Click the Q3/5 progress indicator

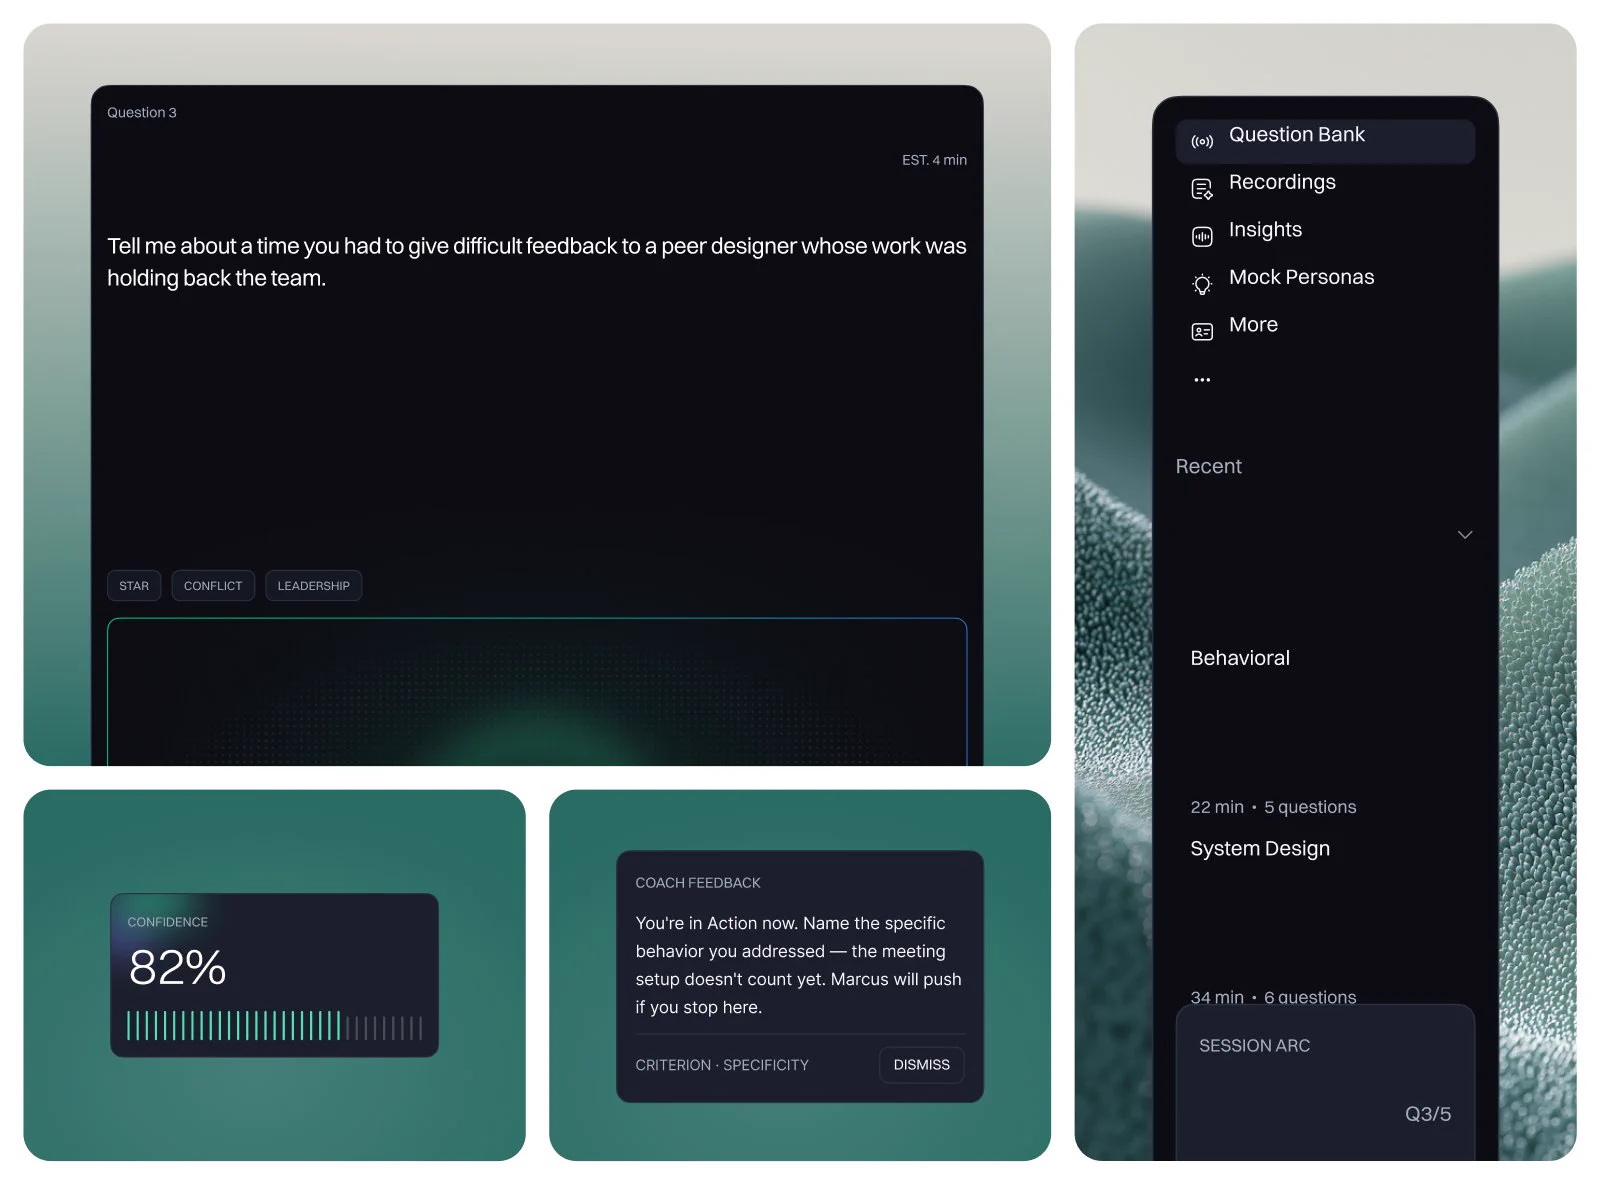point(1428,1114)
